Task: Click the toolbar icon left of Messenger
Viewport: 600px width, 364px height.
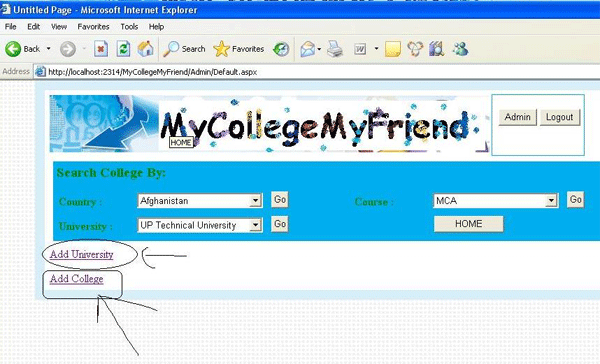Action: (437, 49)
